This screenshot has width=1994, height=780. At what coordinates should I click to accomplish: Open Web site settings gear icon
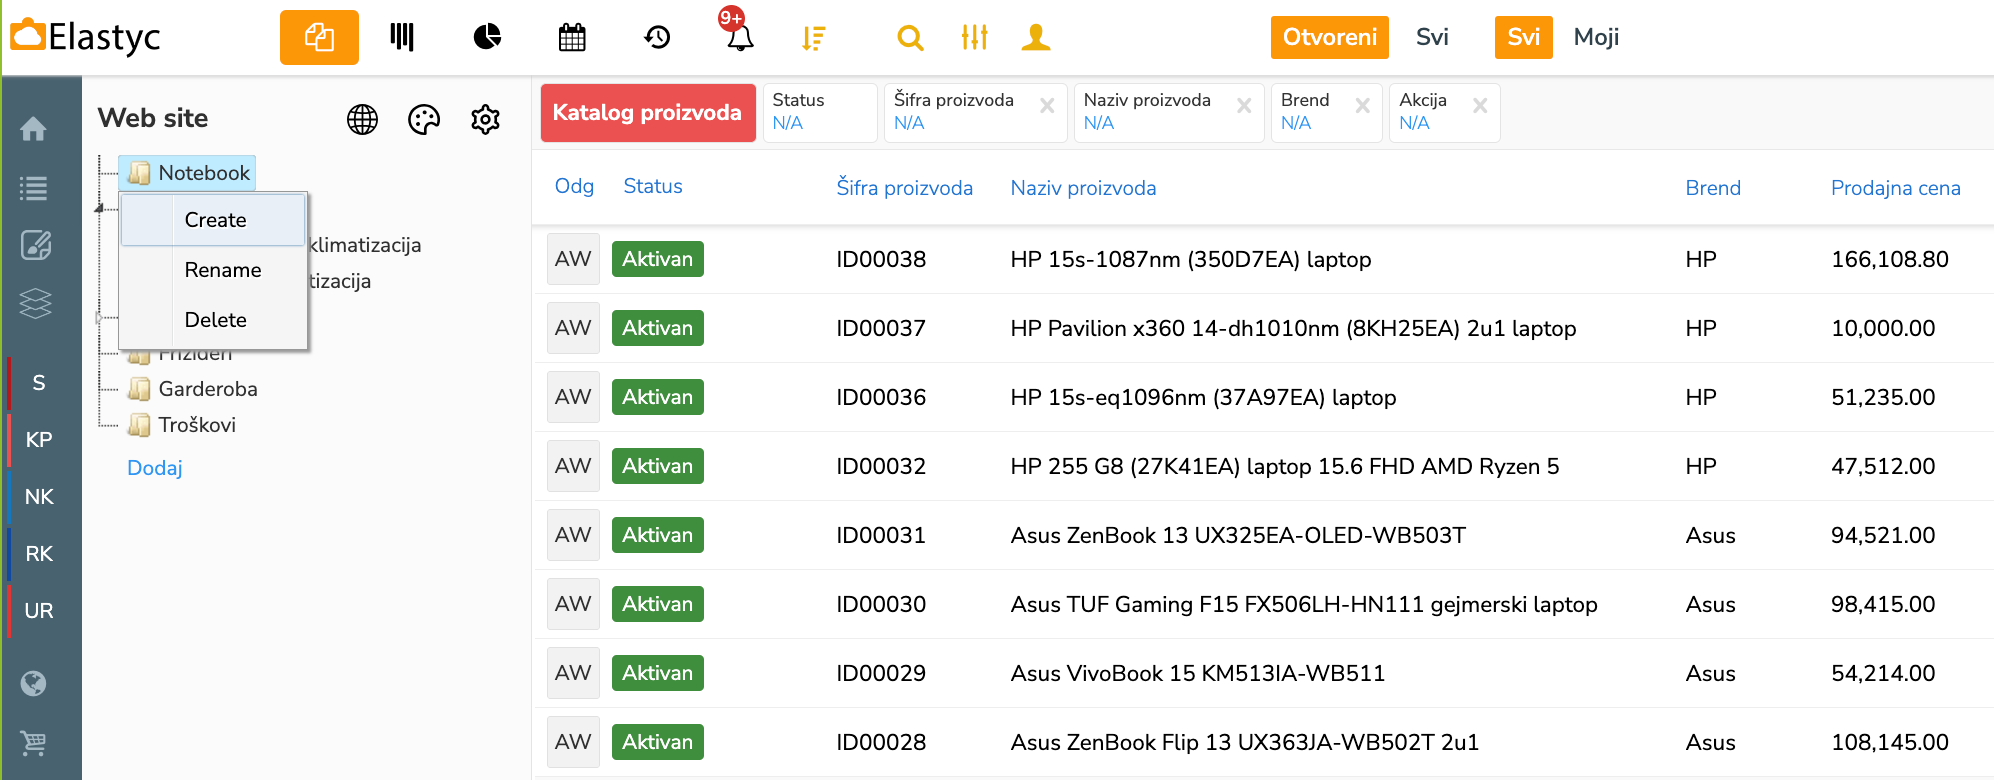(485, 120)
